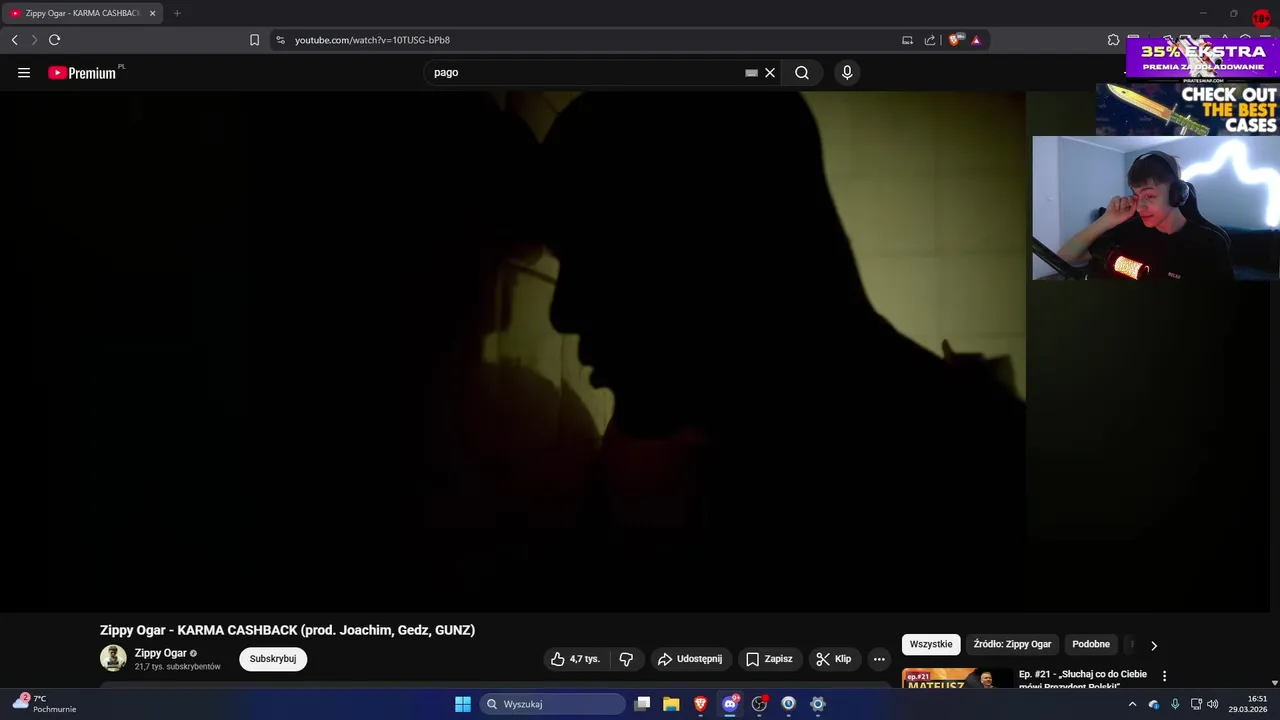Open the YouTube guide hamburger menu
Viewport: 1280px width, 720px height.
tap(24, 72)
